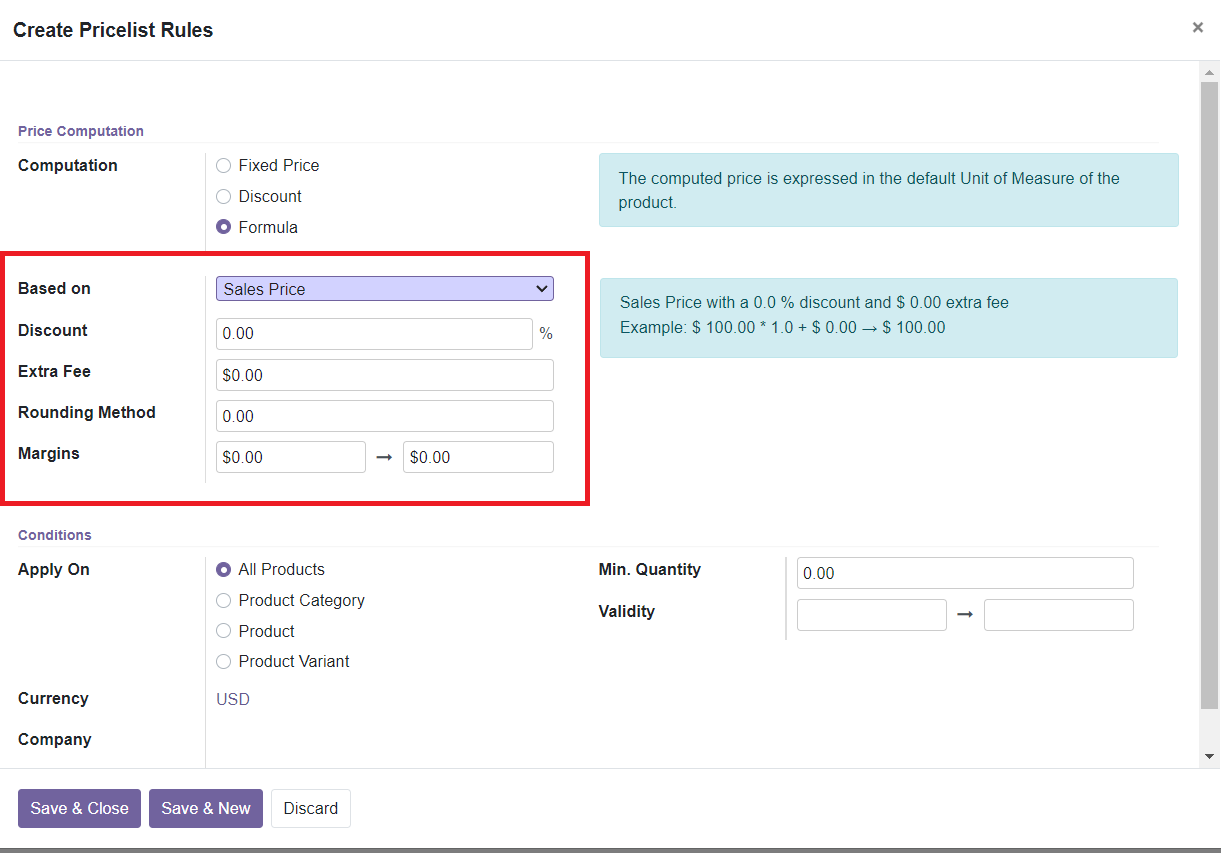This screenshot has height=853, width=1221.
Task: Choose Discount as computation method
Action: (223, 196)
